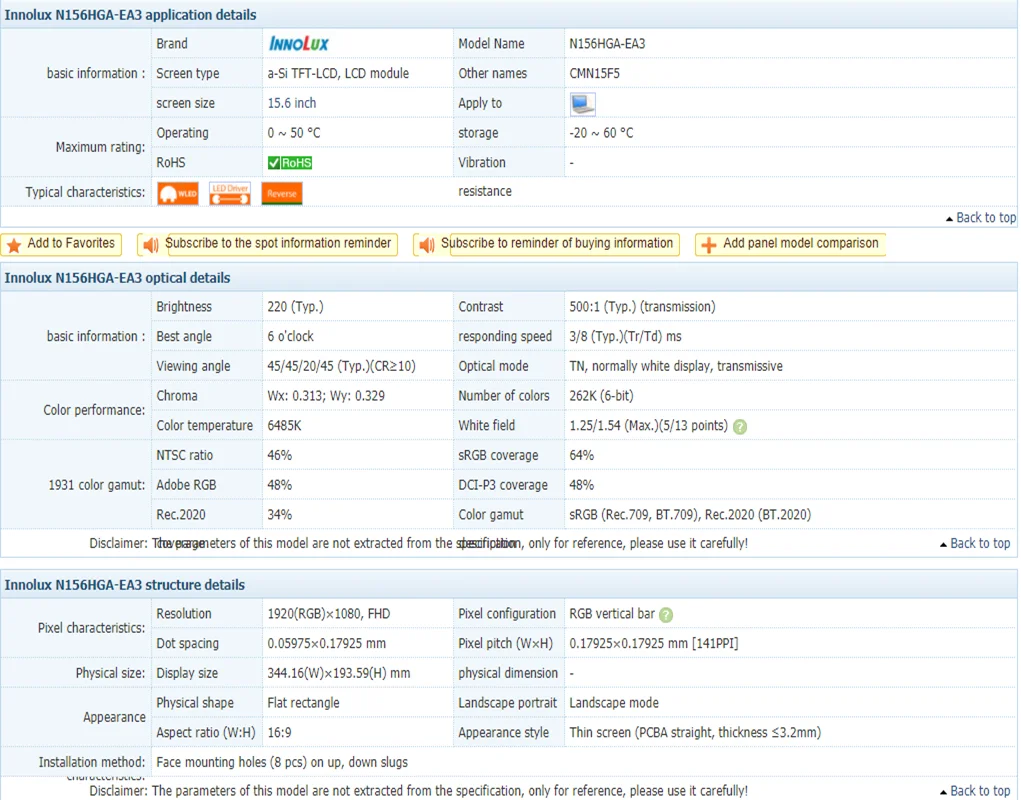Image resolution: width=1021 pixels, height=800 pixels.
Task: Click operating temperature 0 ~ 50 °C
Action: coord(294,133)
